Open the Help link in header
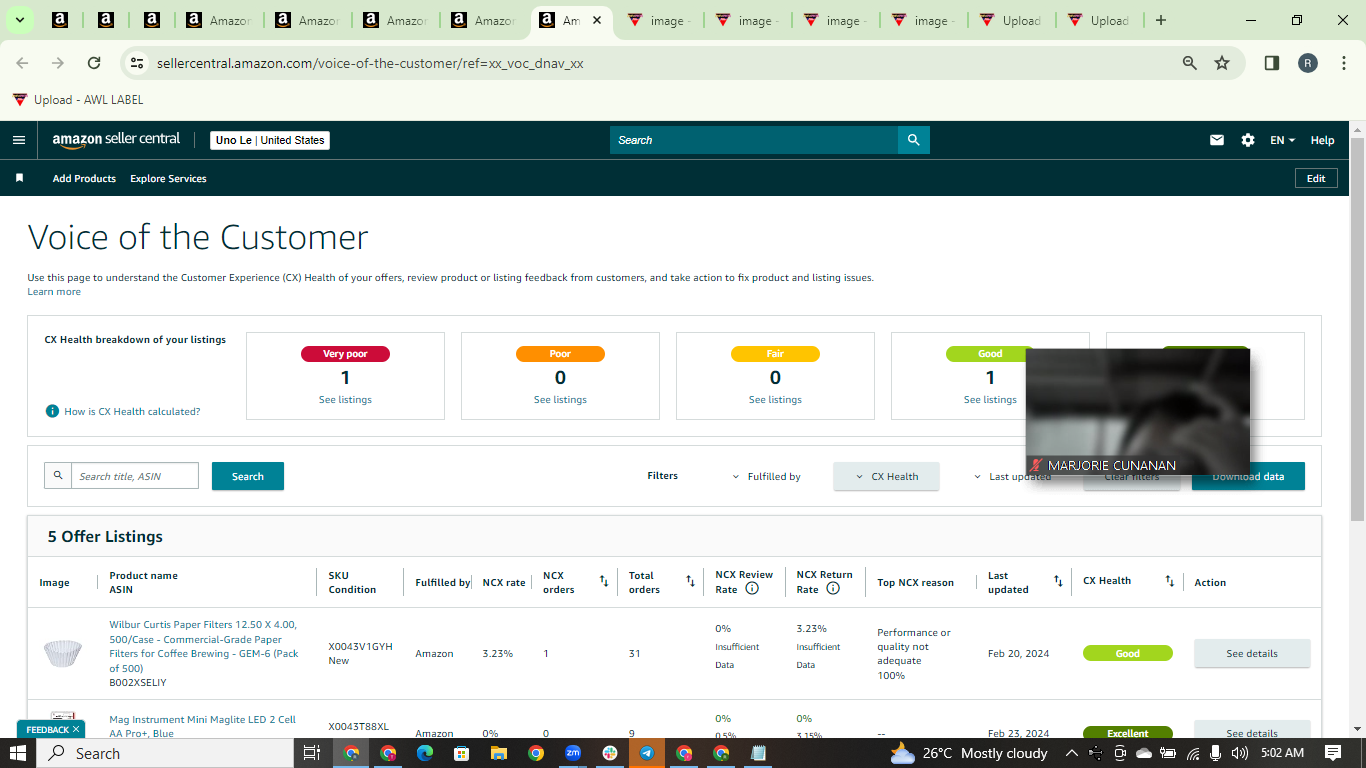Viewport: 1366px width, 768px height. coord(1322,140)
